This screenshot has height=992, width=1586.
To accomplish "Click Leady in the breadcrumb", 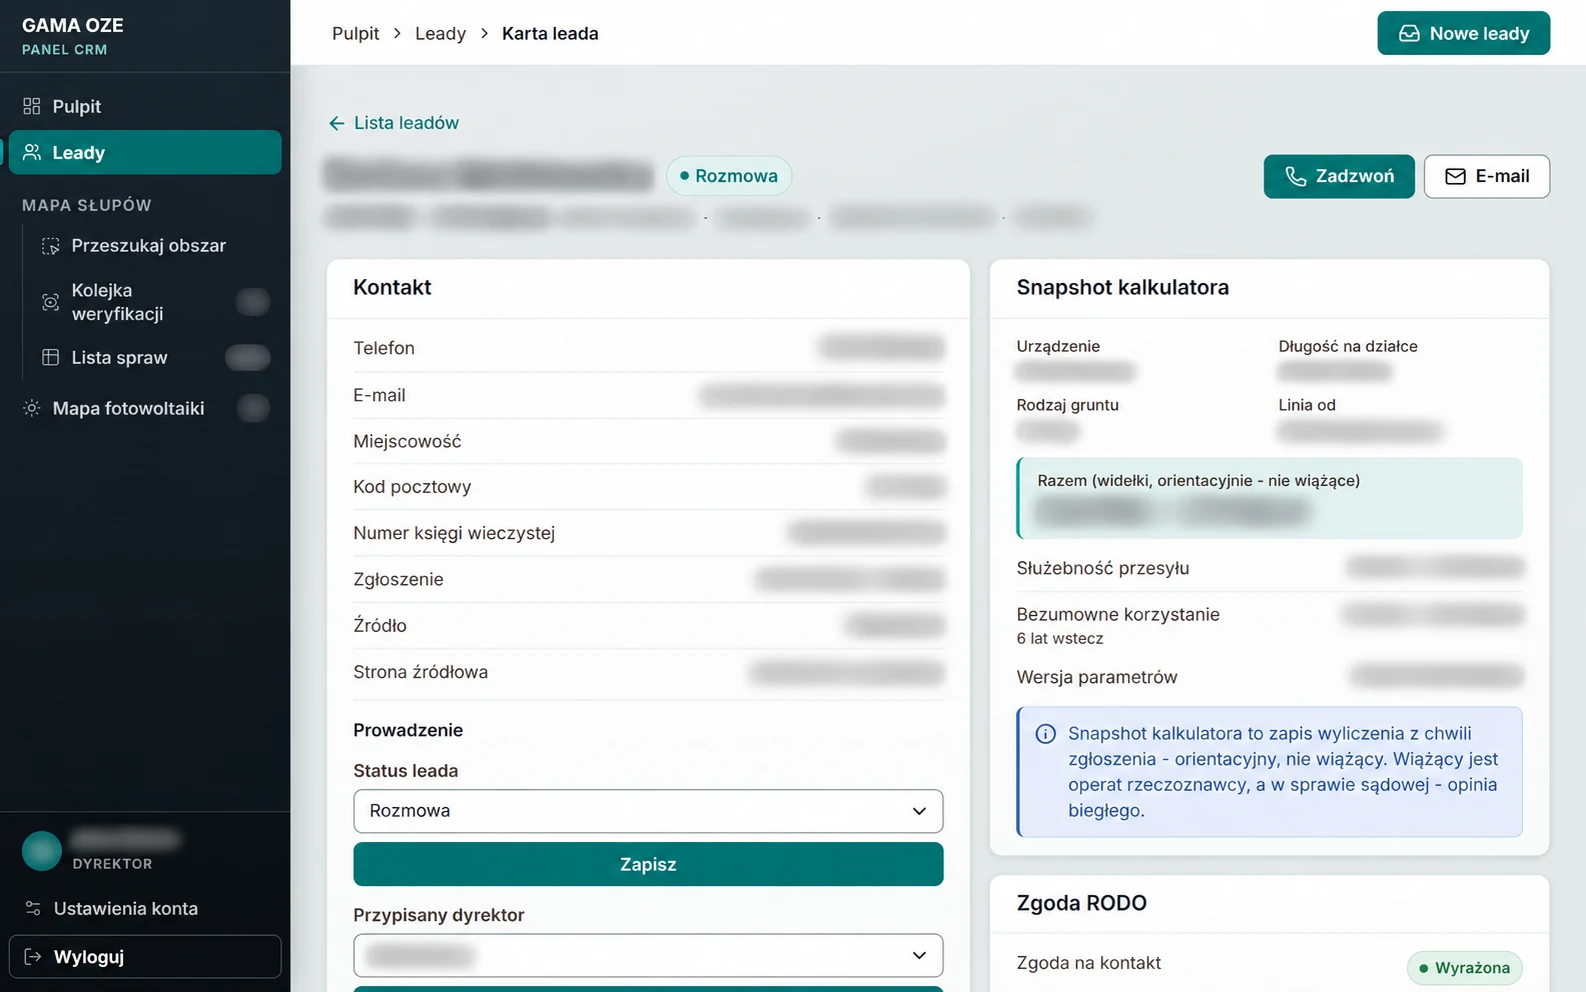I will (x=441, y=33).
